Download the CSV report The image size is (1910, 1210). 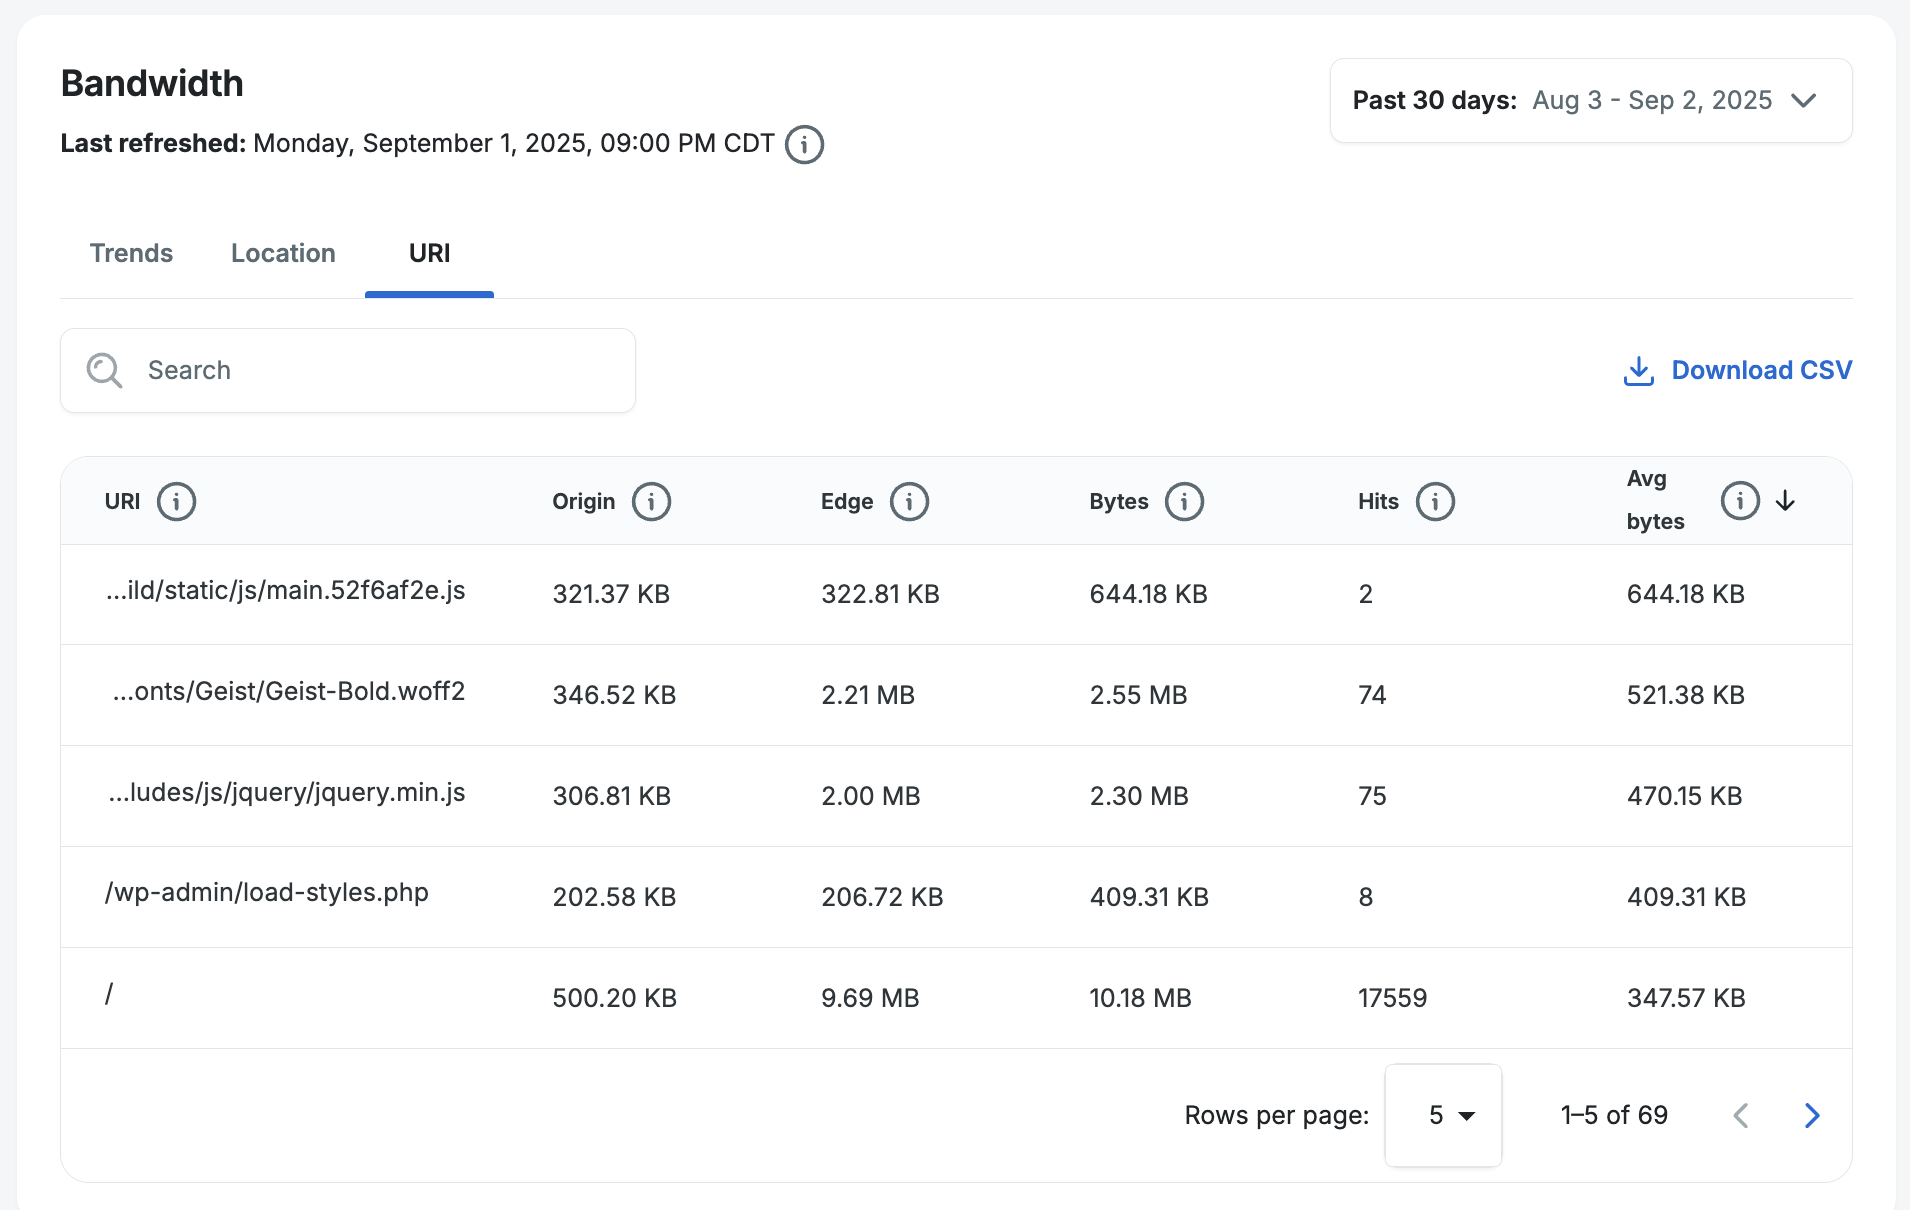(x=1737, y=370)
